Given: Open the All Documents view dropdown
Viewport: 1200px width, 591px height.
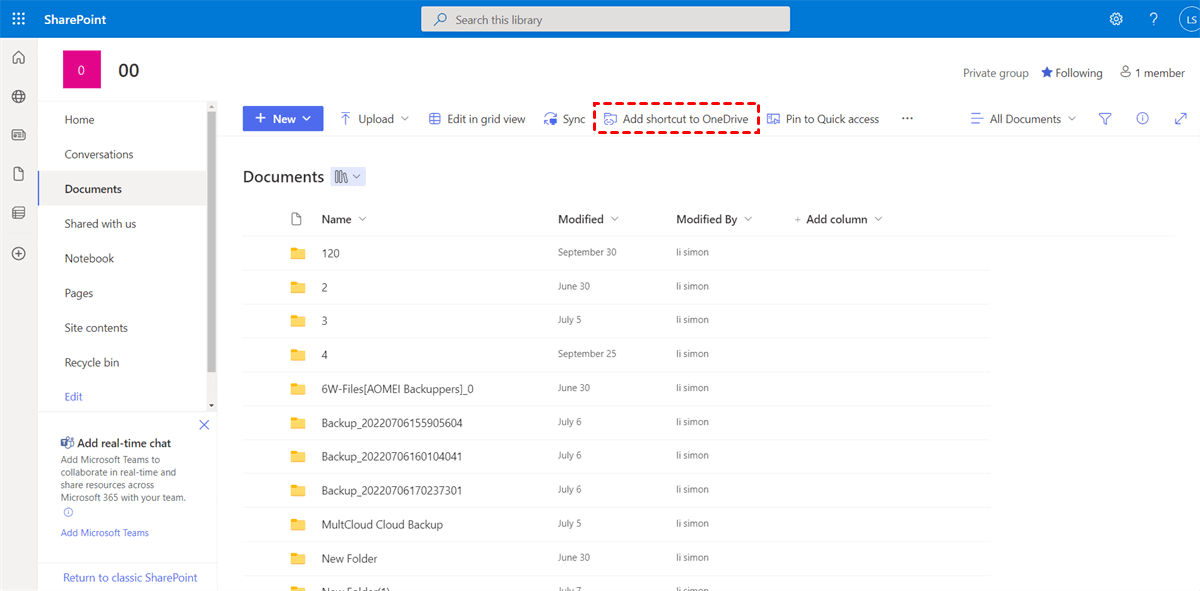Looking at the screenshot, I should click(1023, 118).
